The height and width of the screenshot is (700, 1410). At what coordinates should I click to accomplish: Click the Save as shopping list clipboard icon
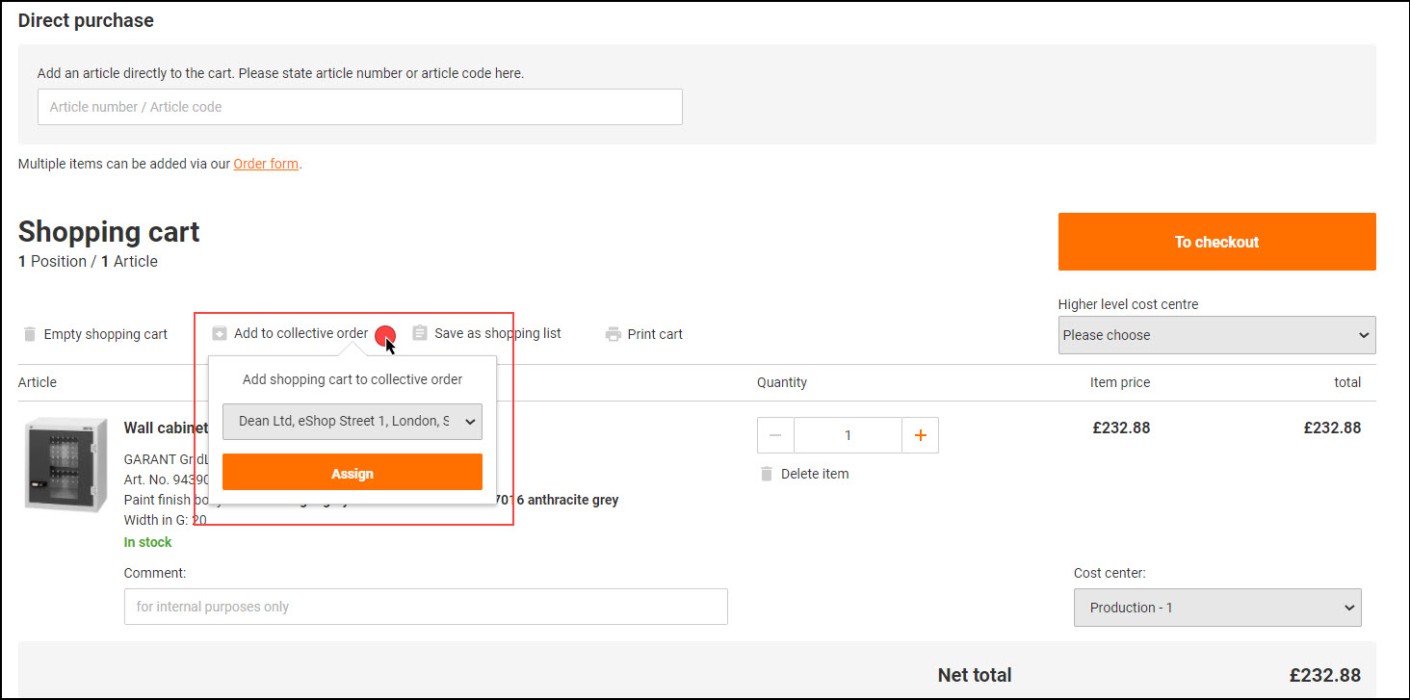420,333
